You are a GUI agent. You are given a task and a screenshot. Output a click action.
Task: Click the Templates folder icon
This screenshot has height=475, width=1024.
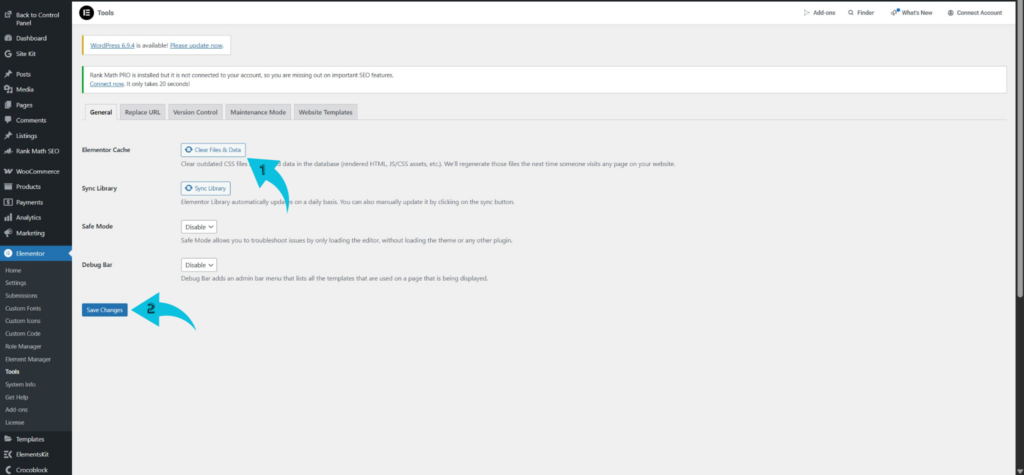coord(8,439)
